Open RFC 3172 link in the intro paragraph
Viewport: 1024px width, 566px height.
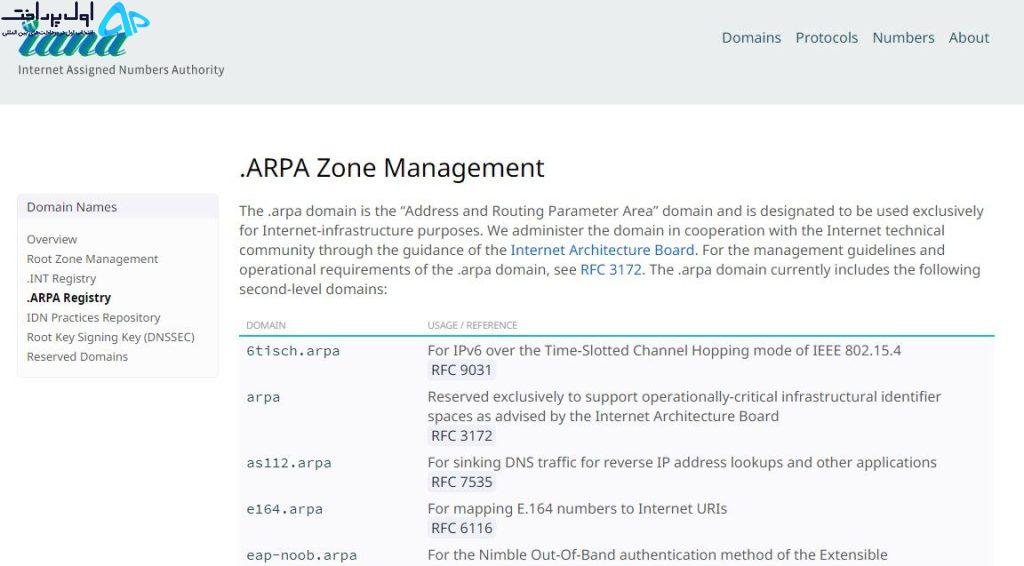point(611,270)
